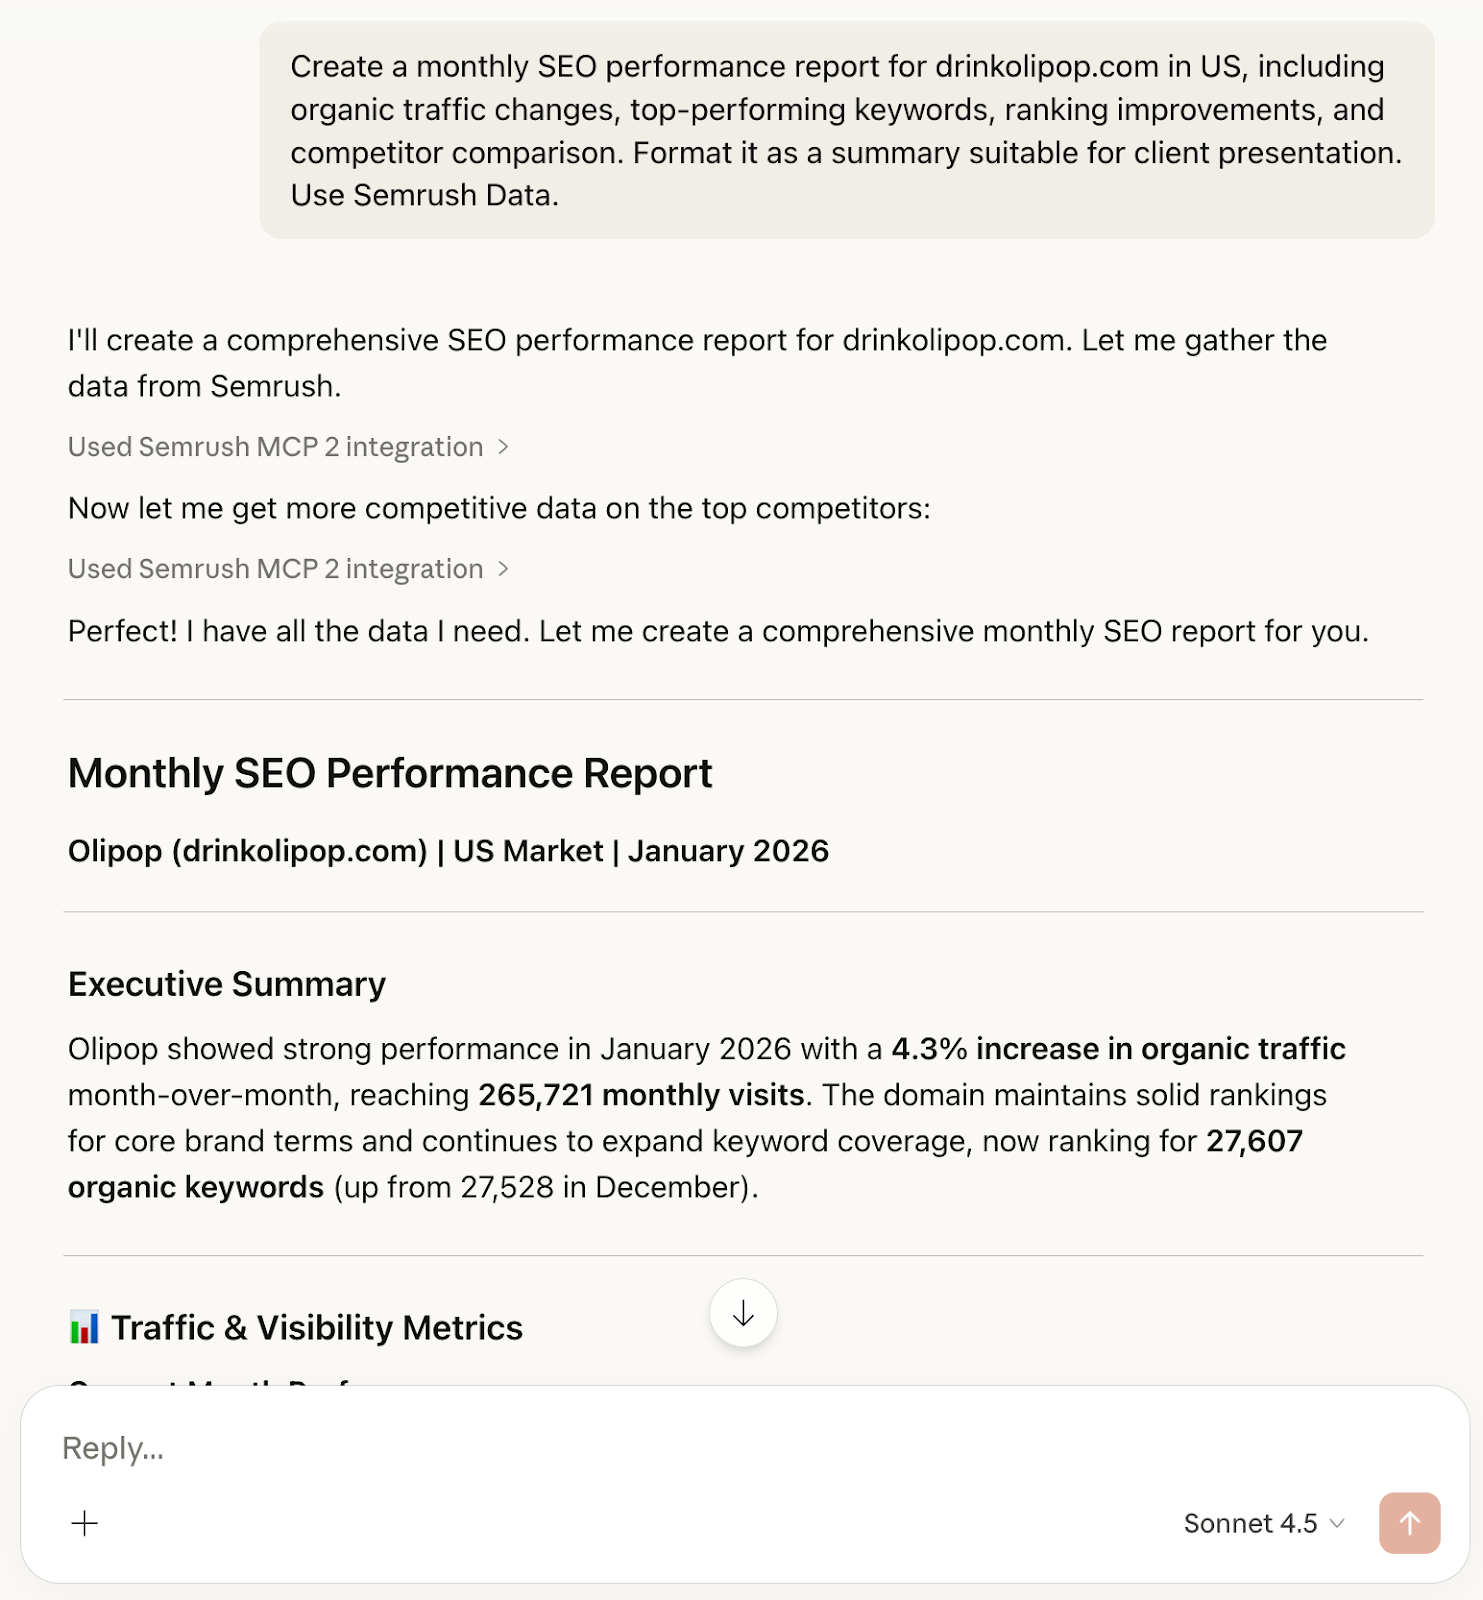The width and height of the screenshot is (1483, 1600).
Task: Expand the second Used Semrush MCP 2 integration entry
Action: (x=277, y=569)
